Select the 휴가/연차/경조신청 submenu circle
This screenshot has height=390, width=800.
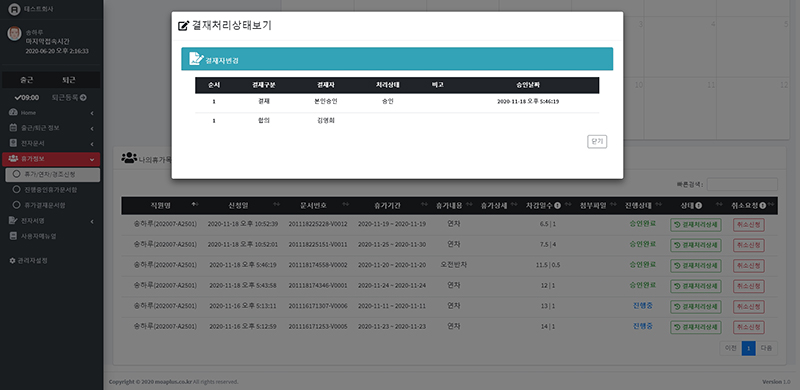[16, 174]
